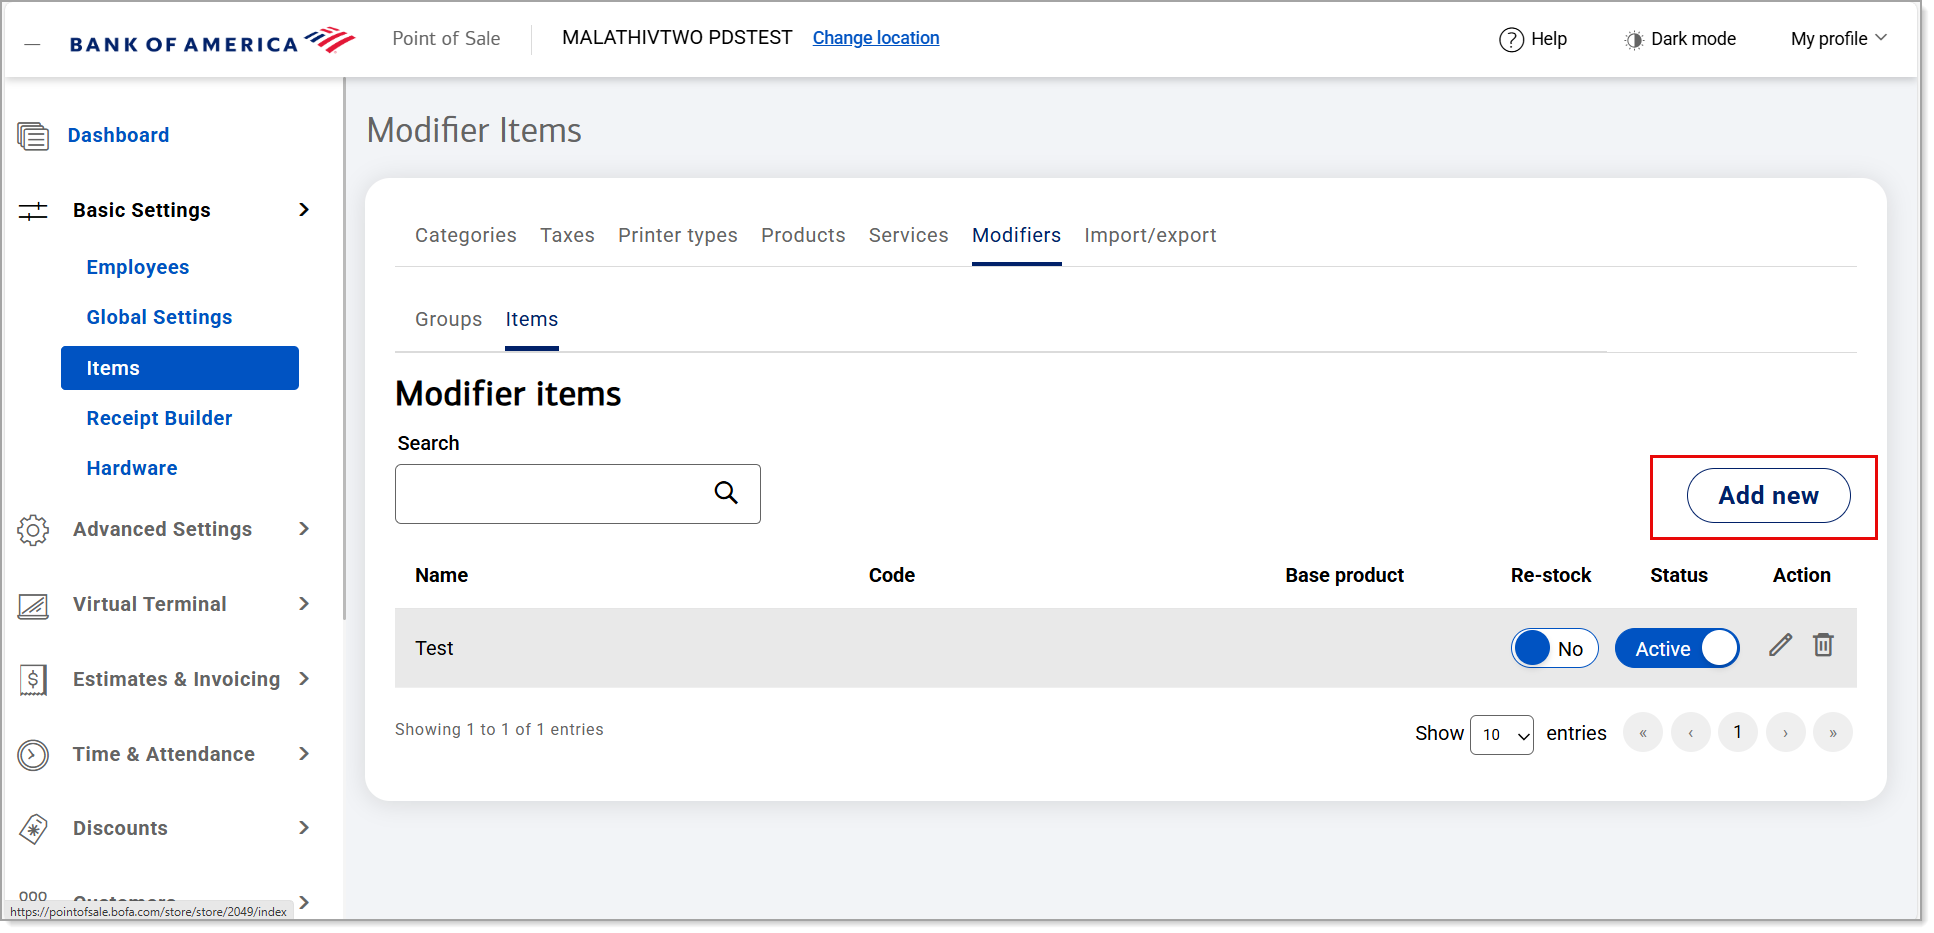Delete the Test modifier with trash icon

(x=1824, y=645)
